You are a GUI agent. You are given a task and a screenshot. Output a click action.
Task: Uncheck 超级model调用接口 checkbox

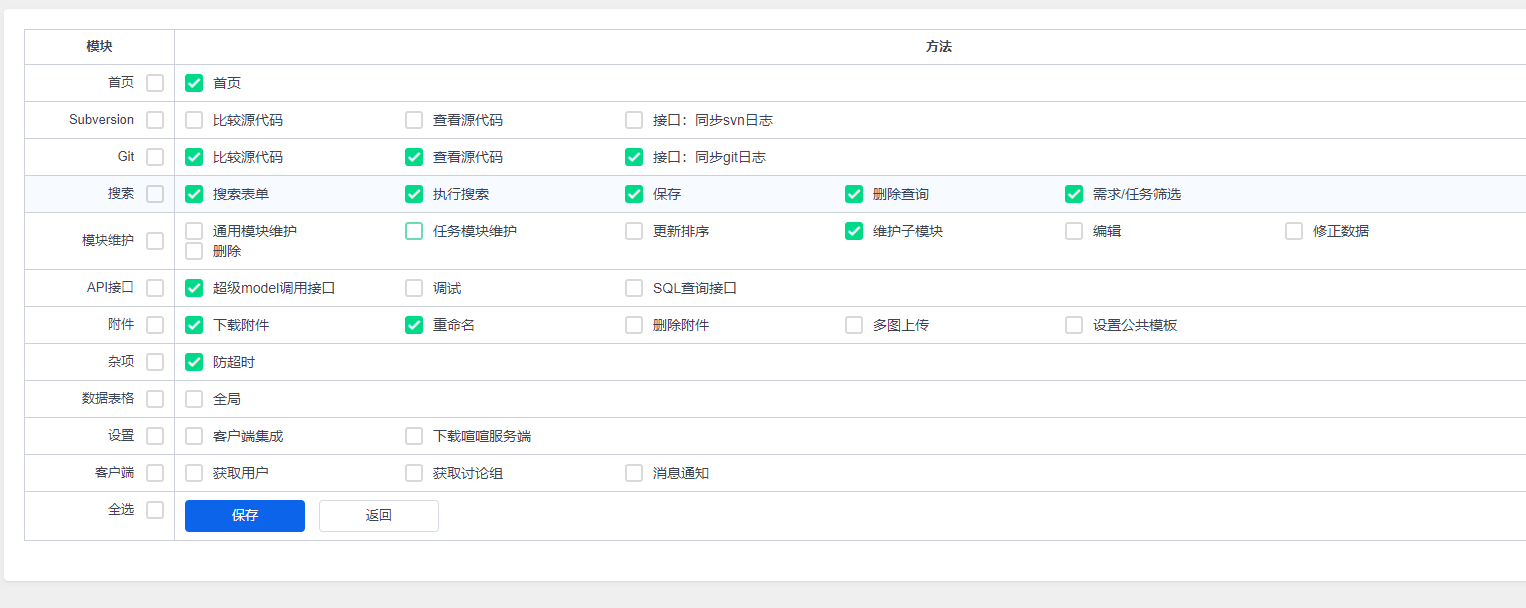coord(194,288)
